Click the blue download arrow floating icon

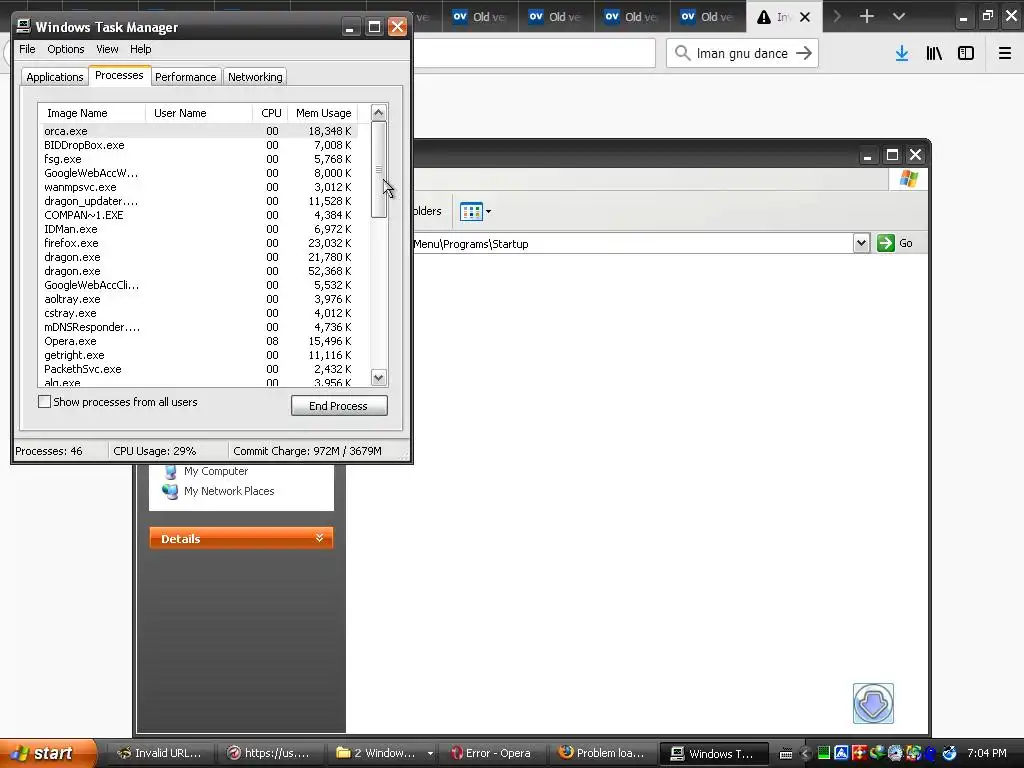(873, 703)
